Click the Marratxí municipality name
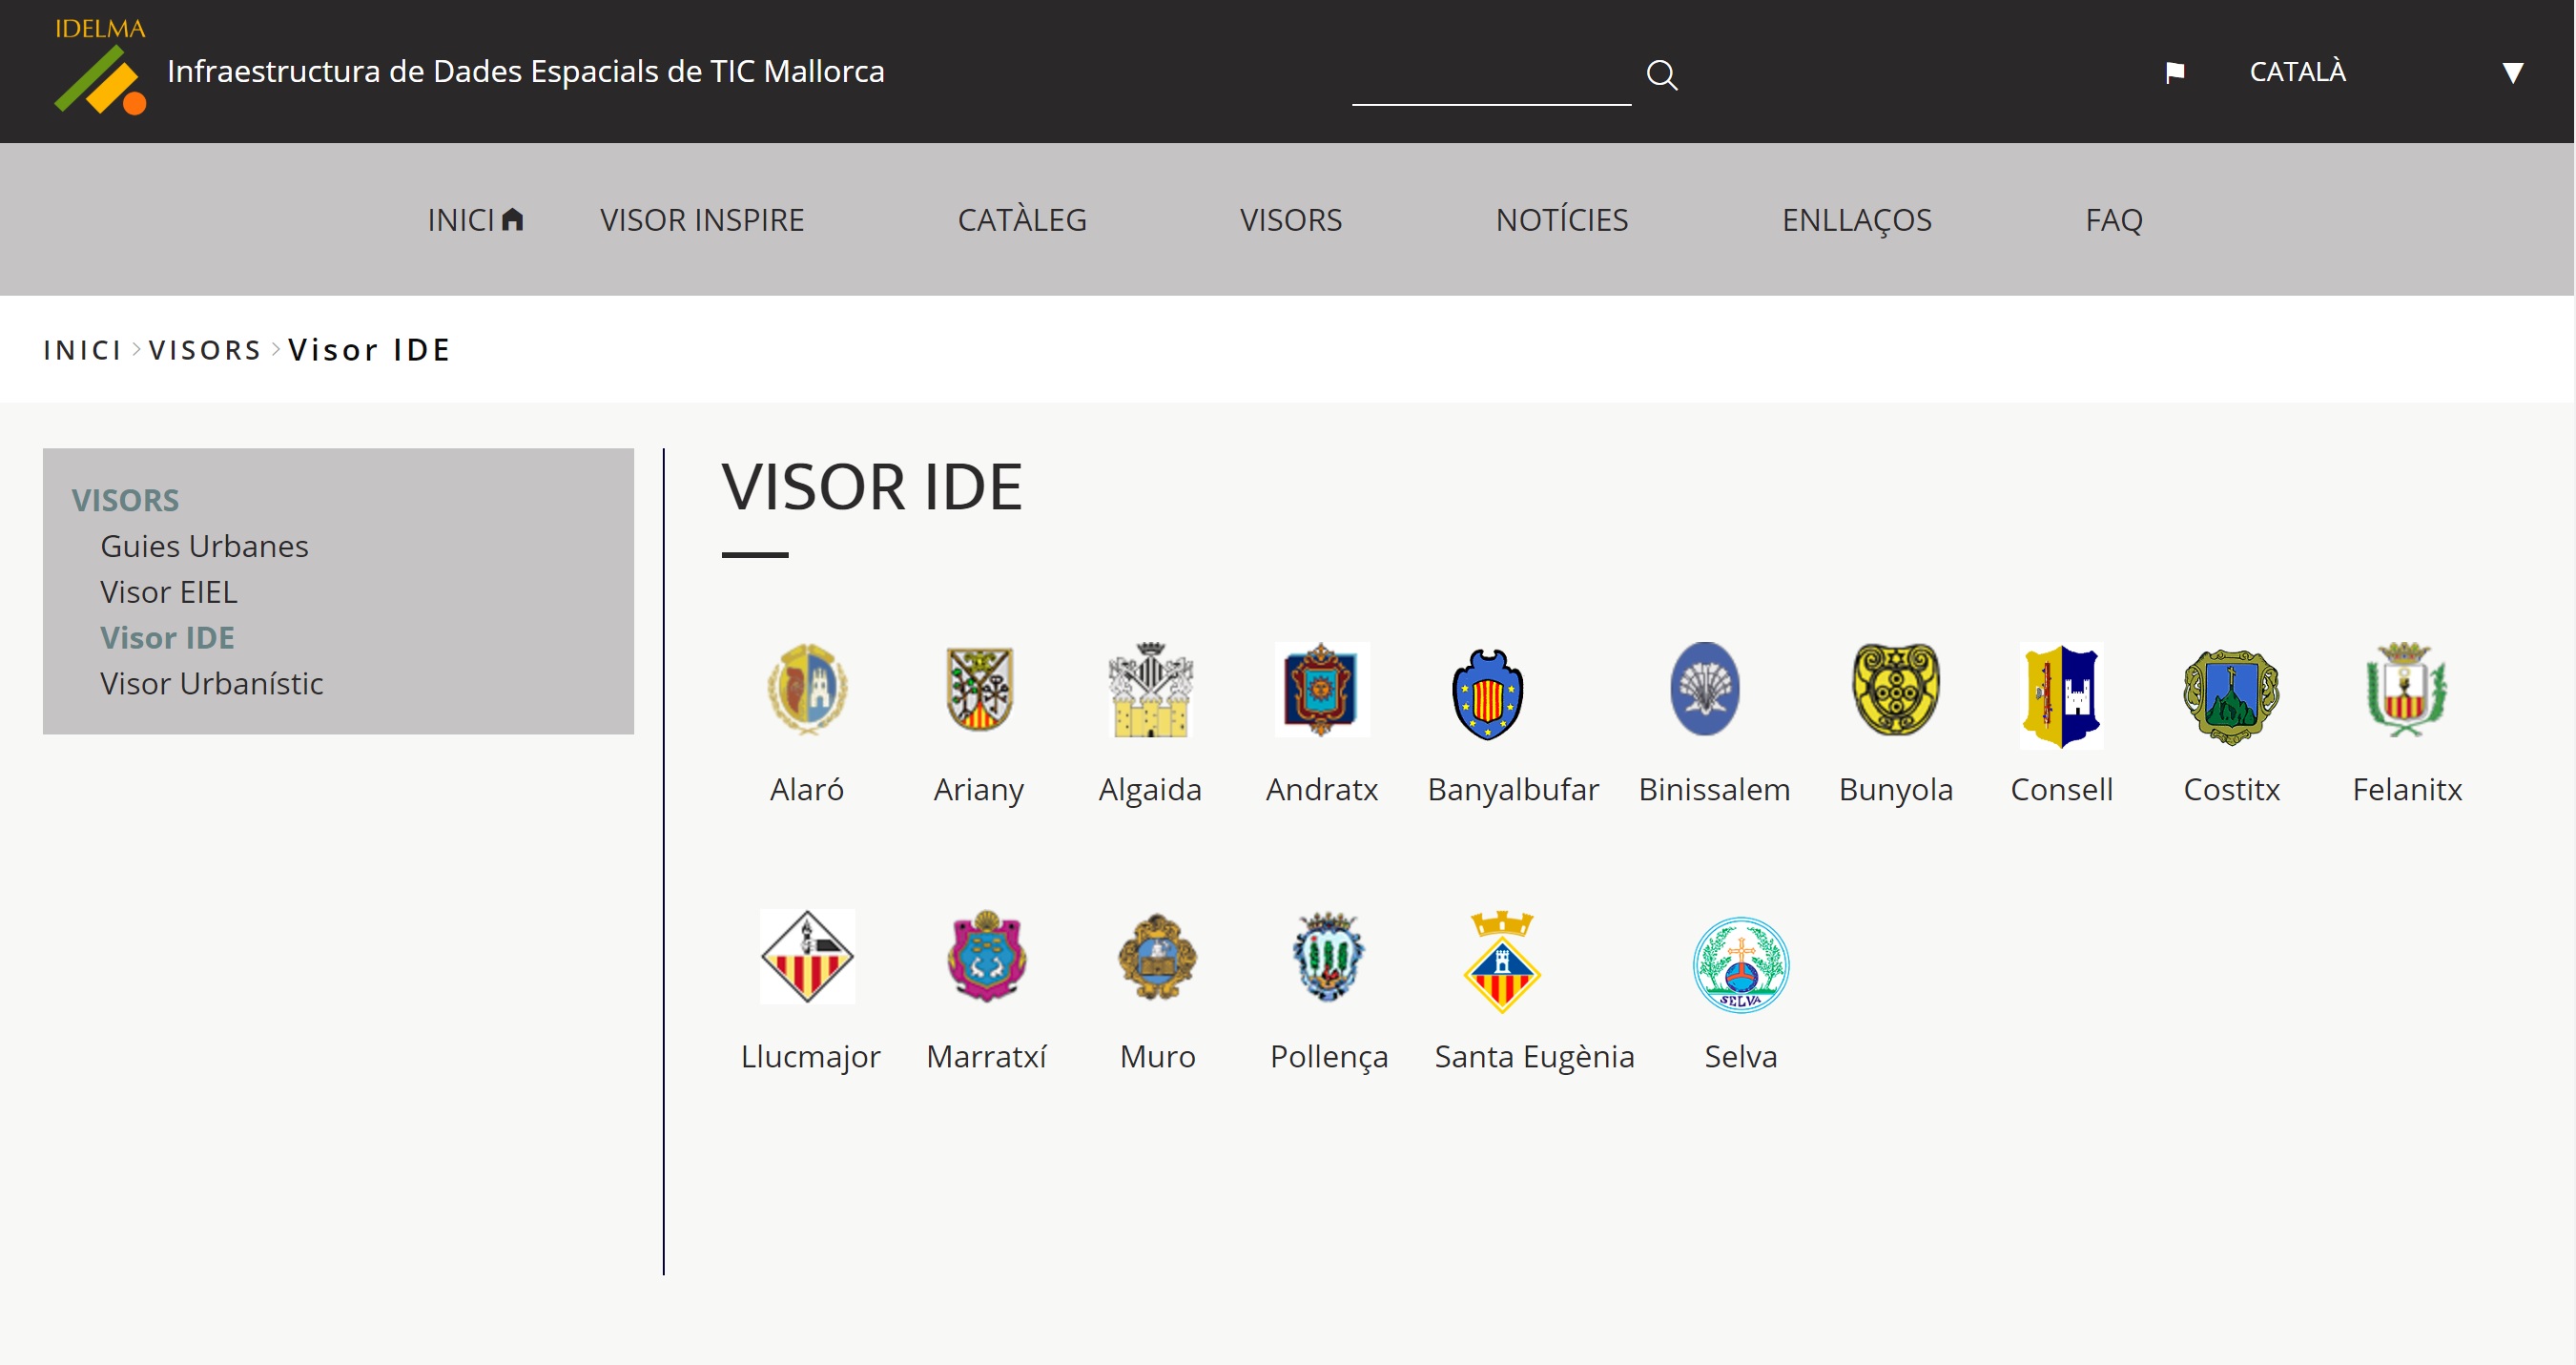 [986, 1057]
